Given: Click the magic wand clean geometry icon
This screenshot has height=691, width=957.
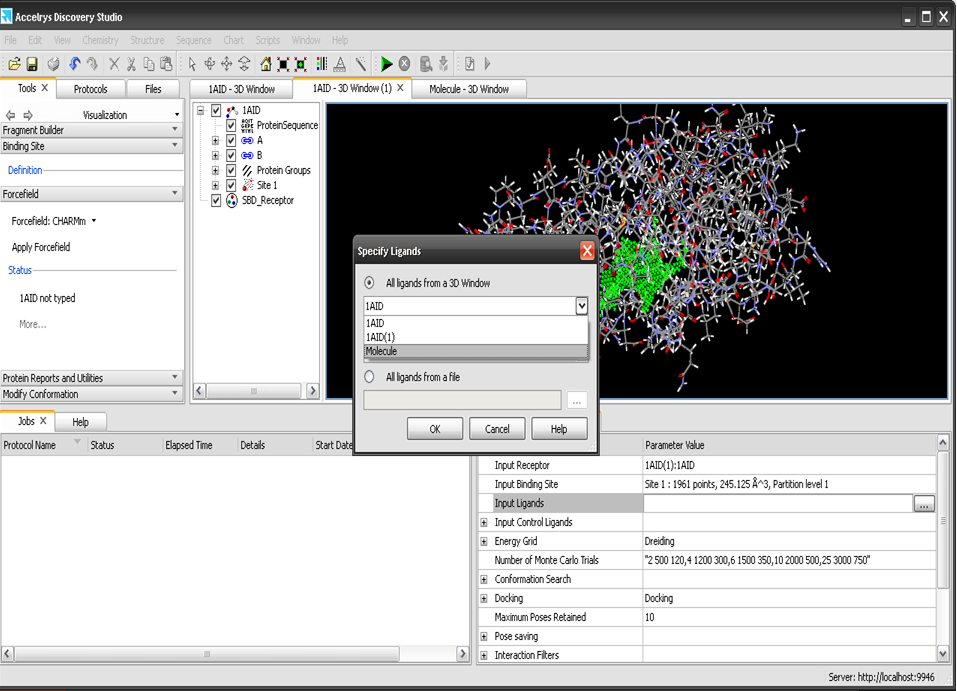Looking at the screenshot, I should 361,64.
